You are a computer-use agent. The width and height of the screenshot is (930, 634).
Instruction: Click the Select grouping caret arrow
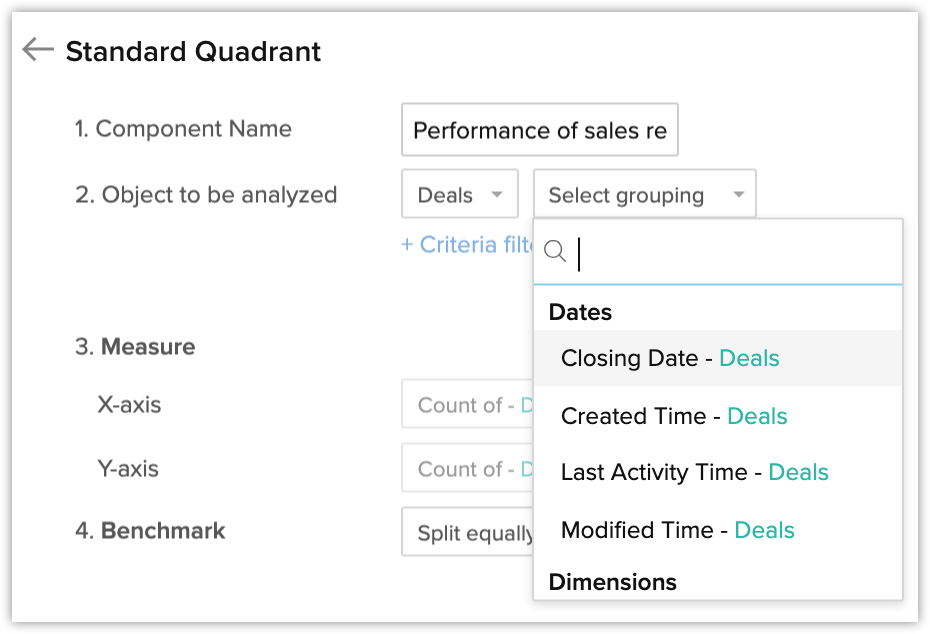click(738, 194)
